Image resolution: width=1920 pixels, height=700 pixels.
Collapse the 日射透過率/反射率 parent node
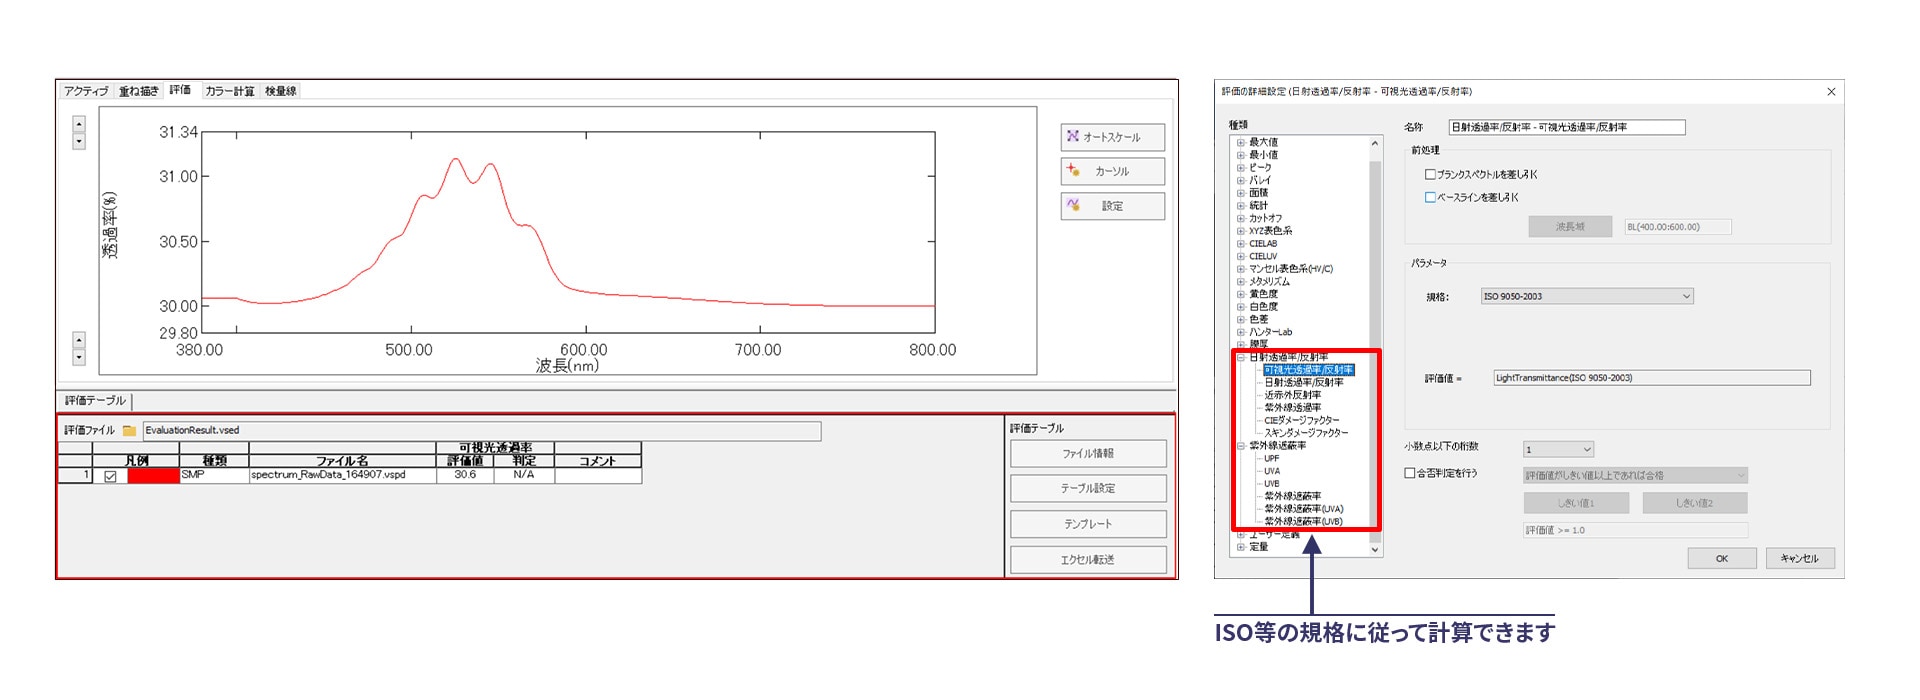tap(1241, 358)
